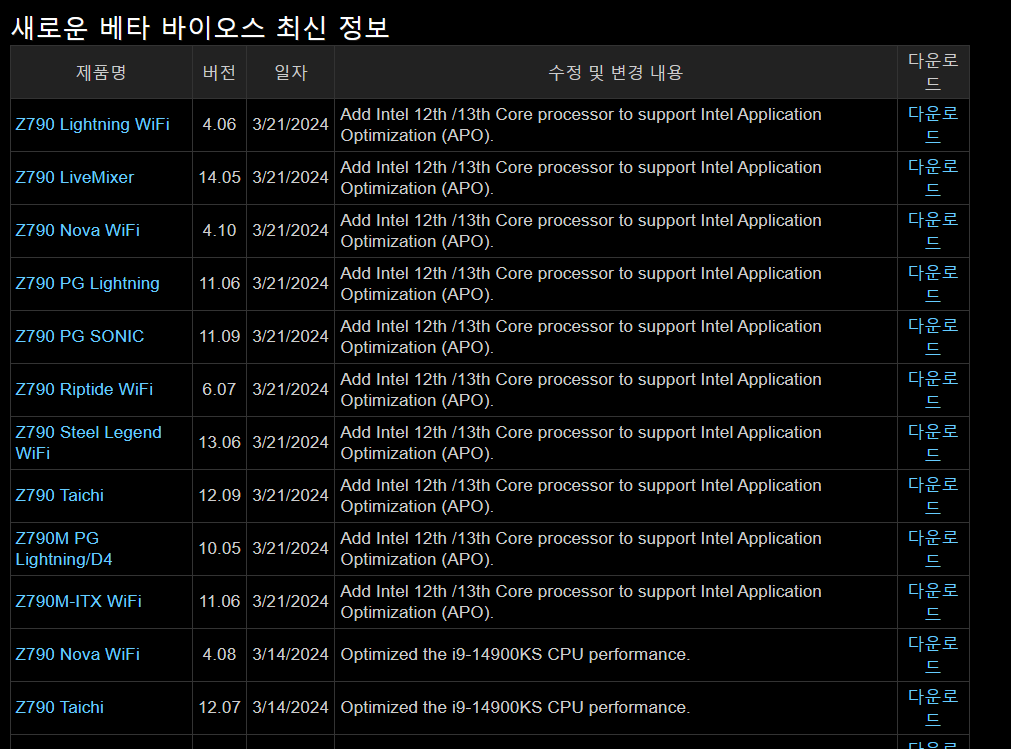Download BIOS for Z790 Lightning WiFi row
The width and height of the screenshot is (1011, 749).
(933, 124)
